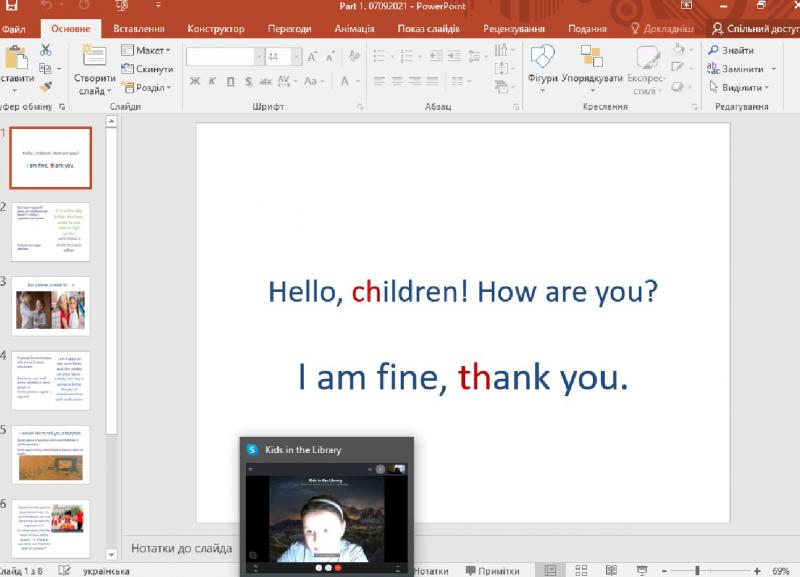Toggle text shadow S formatting

coord(248,81)
